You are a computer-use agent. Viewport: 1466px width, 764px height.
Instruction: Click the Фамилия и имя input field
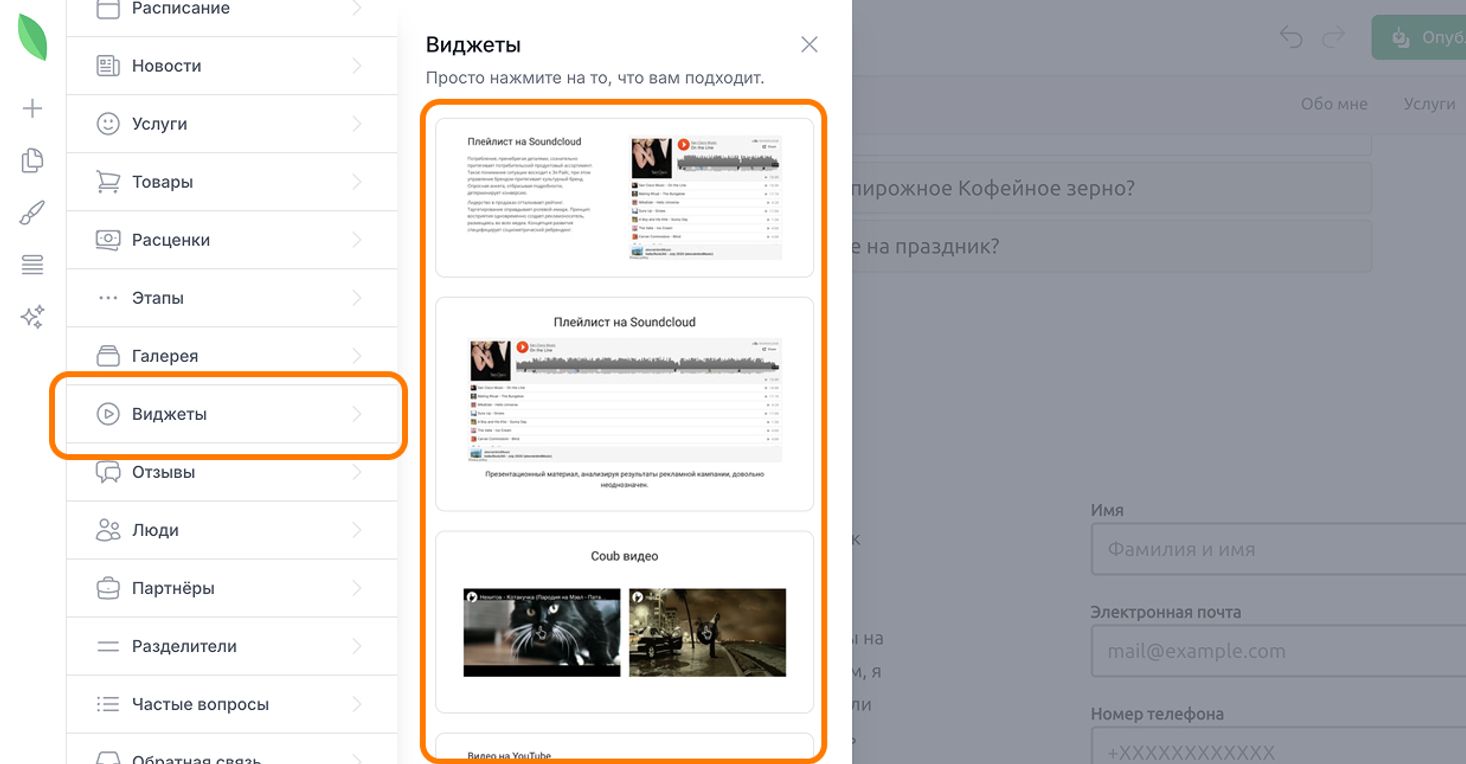(1278, 549)
